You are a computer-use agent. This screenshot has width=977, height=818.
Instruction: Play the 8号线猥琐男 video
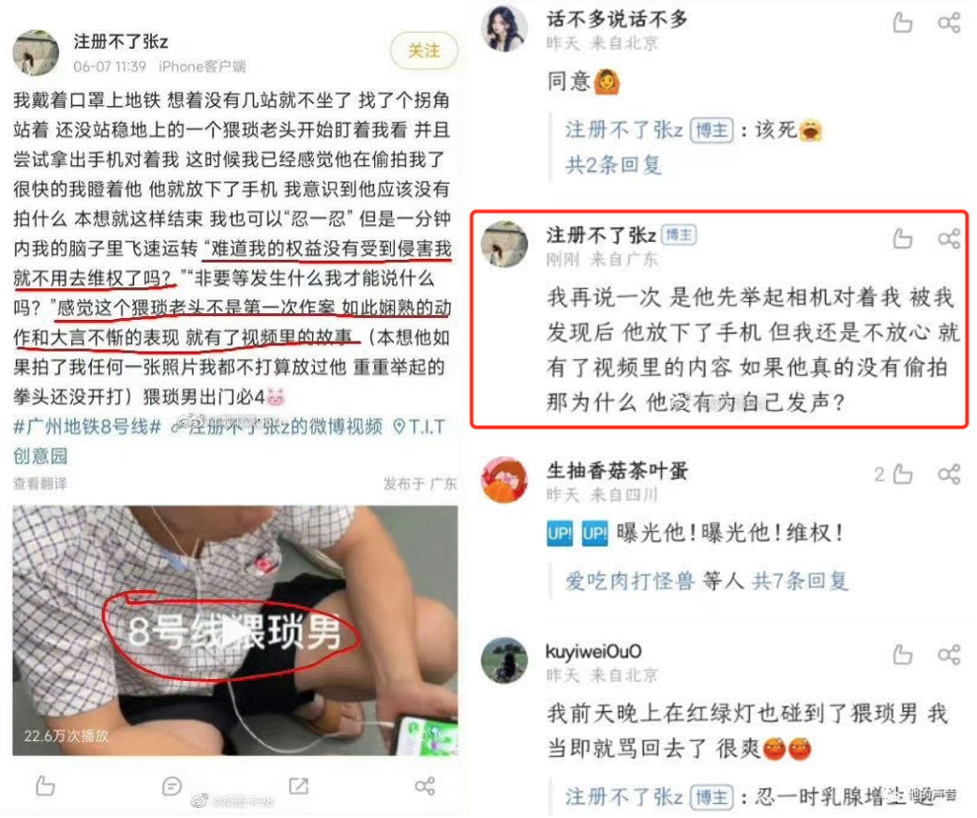click(x=236, y=632)
